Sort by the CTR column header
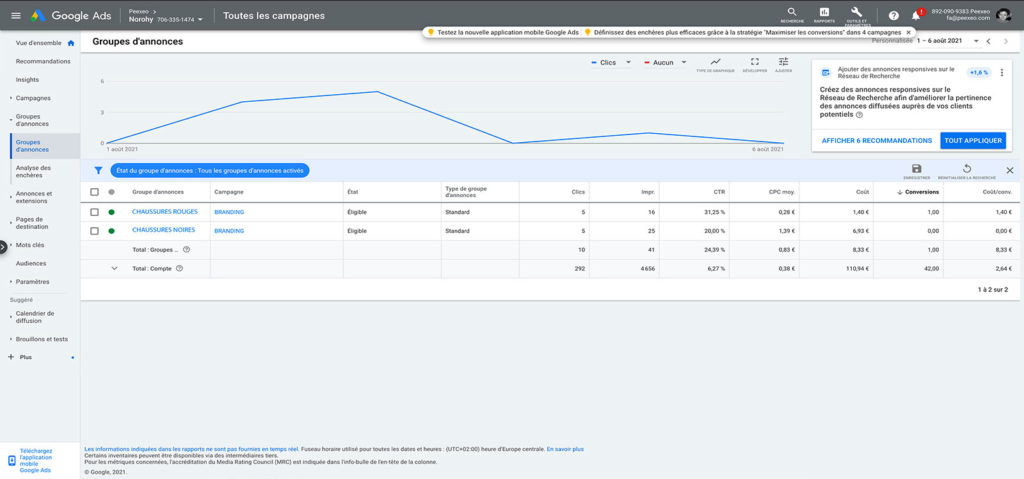1024x479 pixels. tap(718, 192)
